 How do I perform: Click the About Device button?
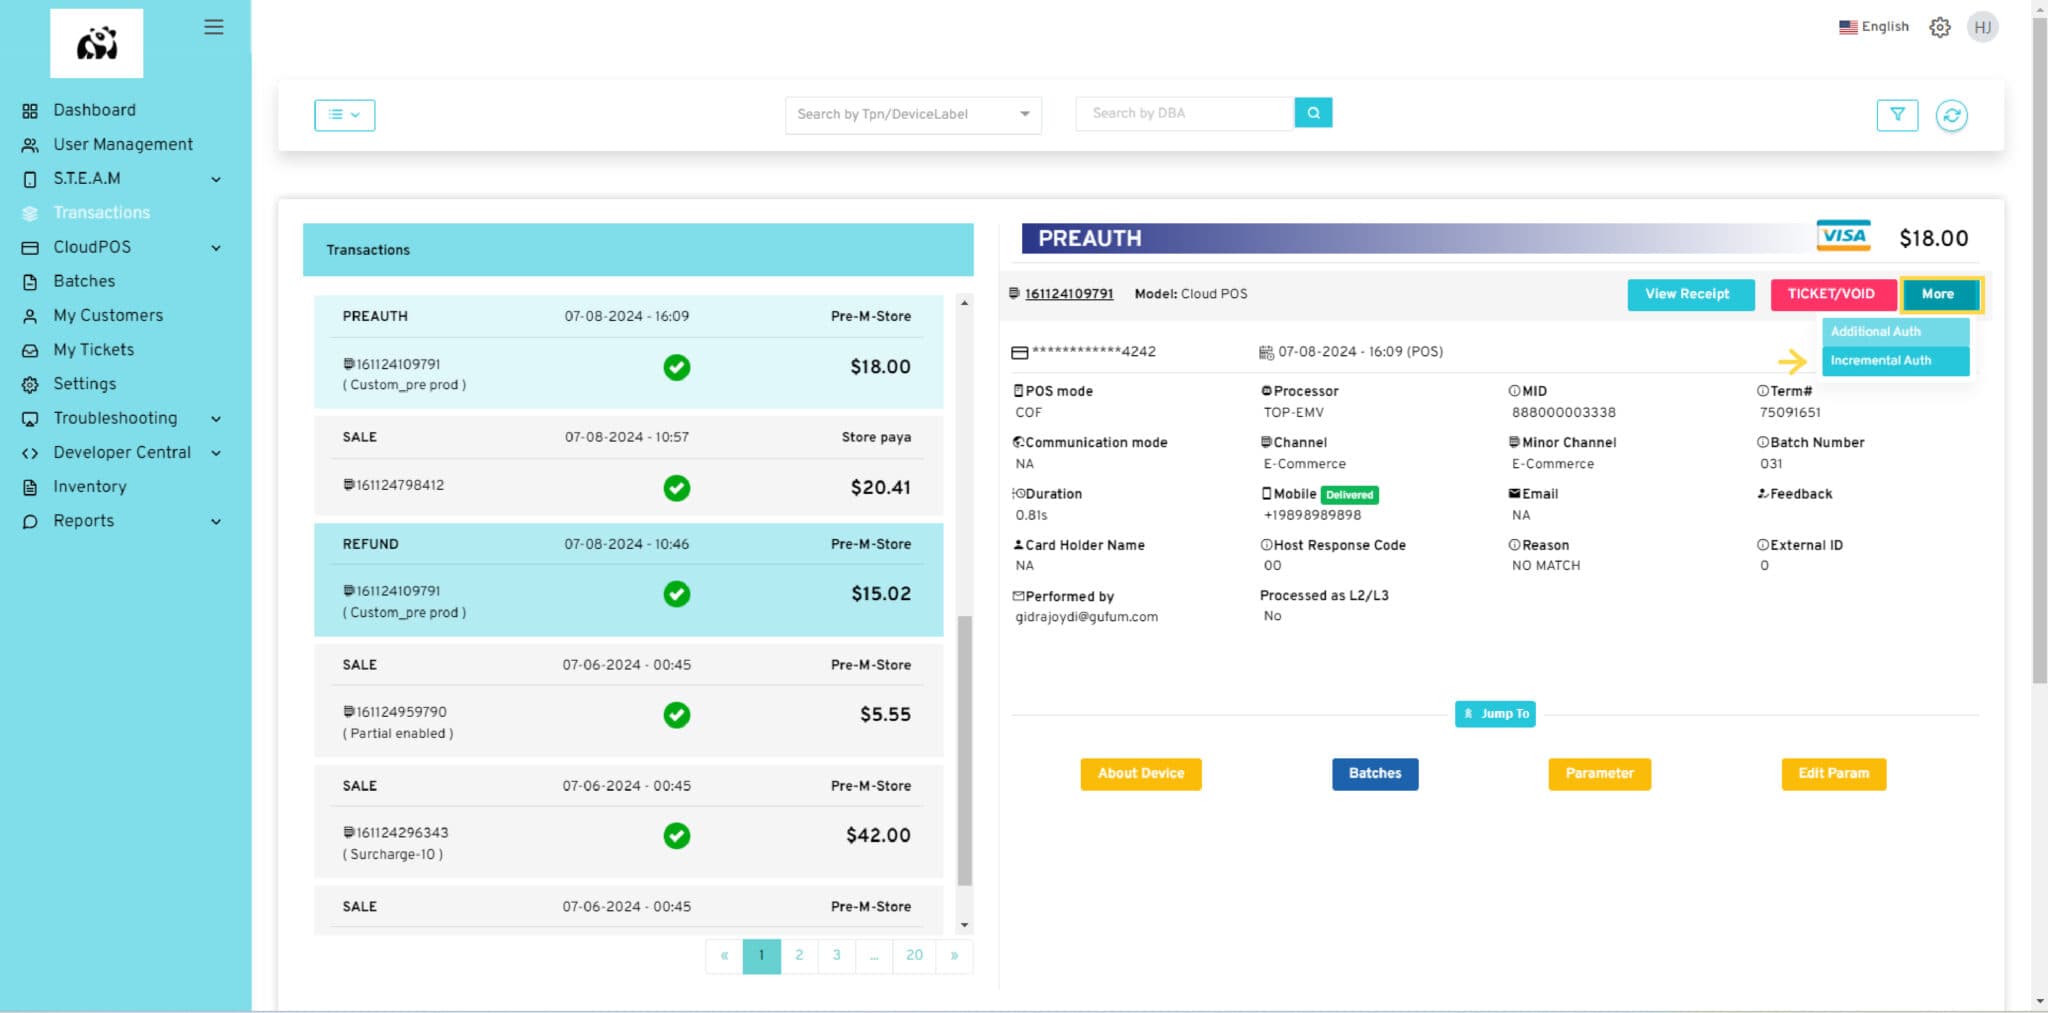tap(1140, 774)
